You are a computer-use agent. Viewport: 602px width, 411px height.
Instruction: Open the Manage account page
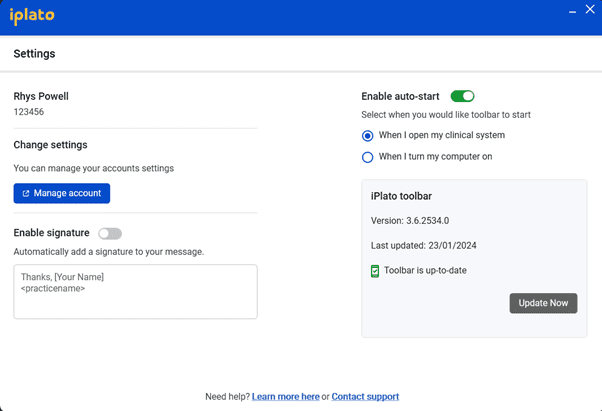coord(62,193)
